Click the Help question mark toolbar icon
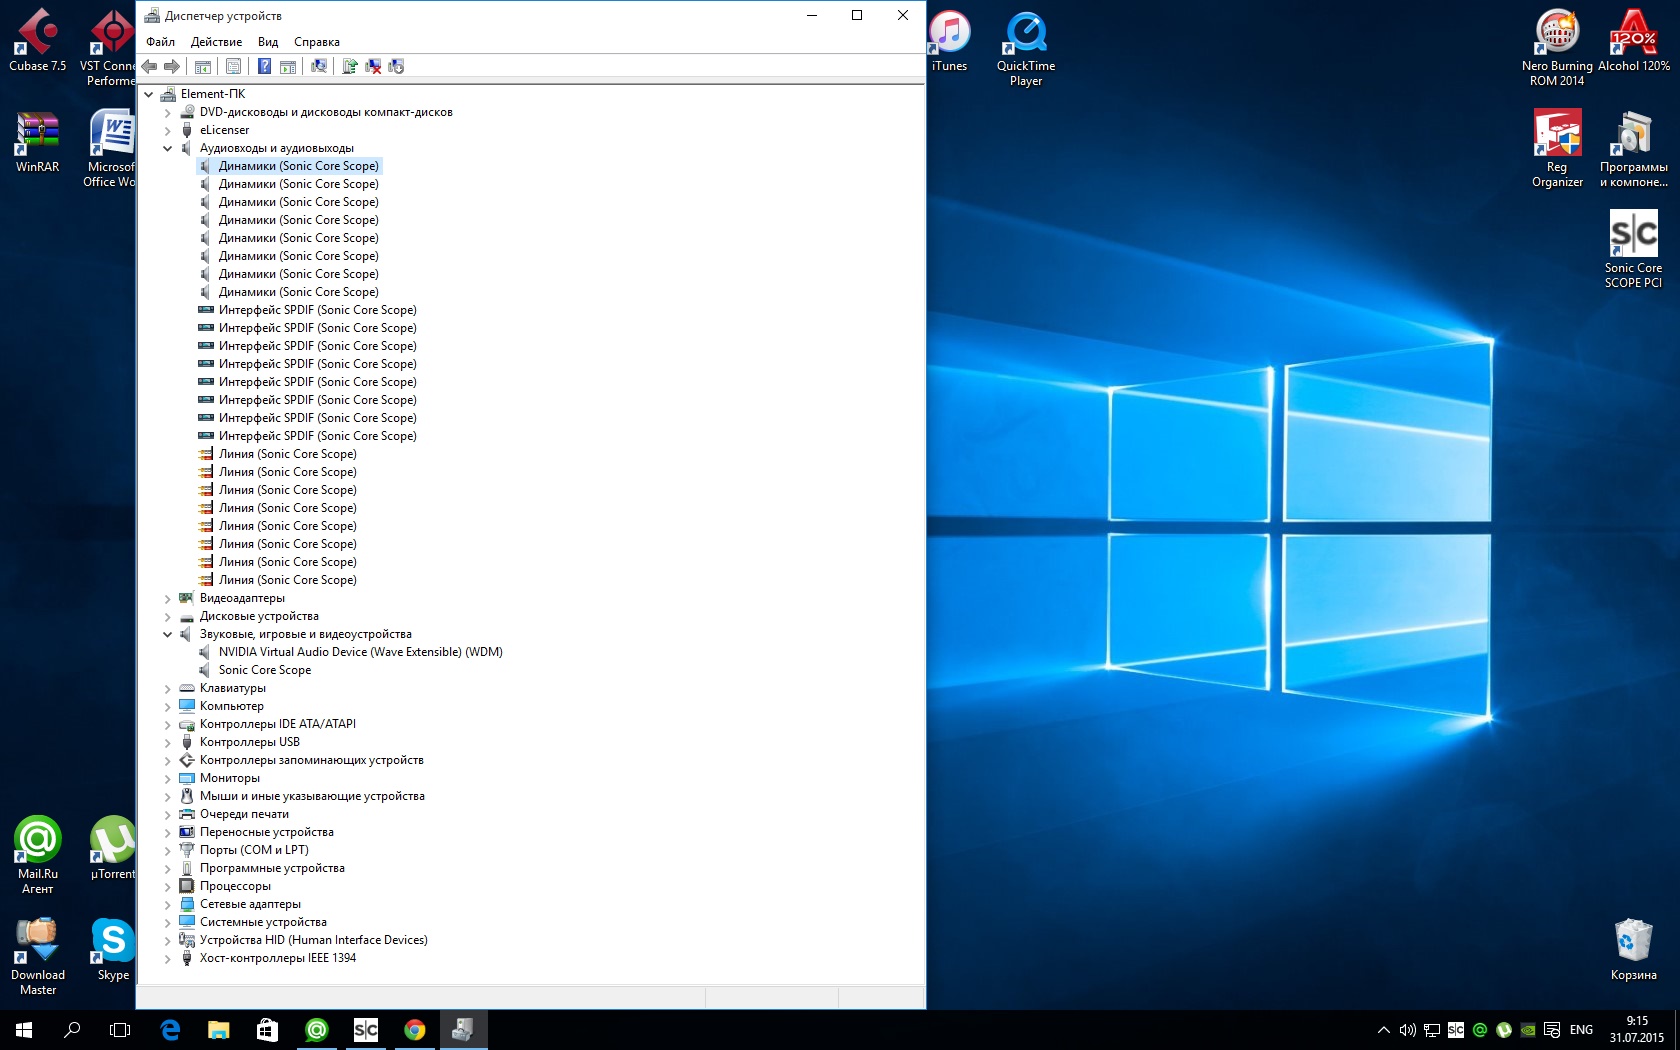This screenshot has width=1680, height=1050. 264,66
